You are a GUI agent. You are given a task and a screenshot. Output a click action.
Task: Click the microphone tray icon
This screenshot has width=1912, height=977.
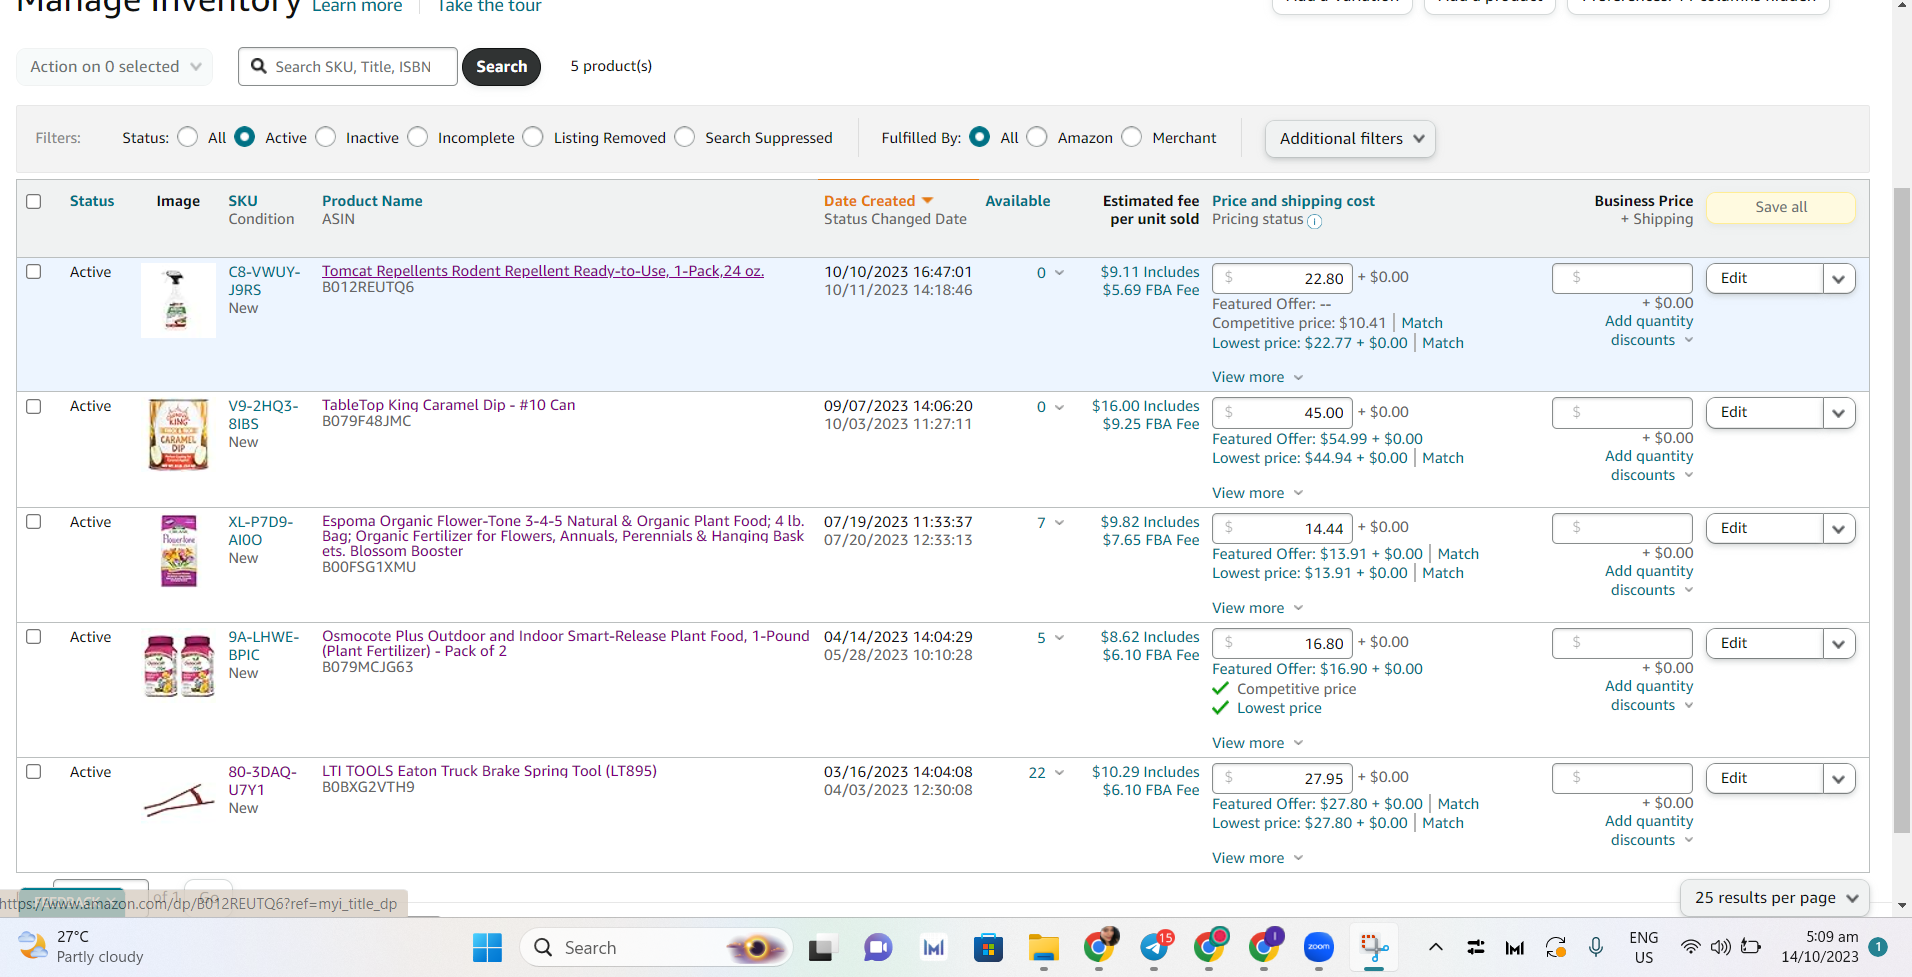pos(1596,947)
